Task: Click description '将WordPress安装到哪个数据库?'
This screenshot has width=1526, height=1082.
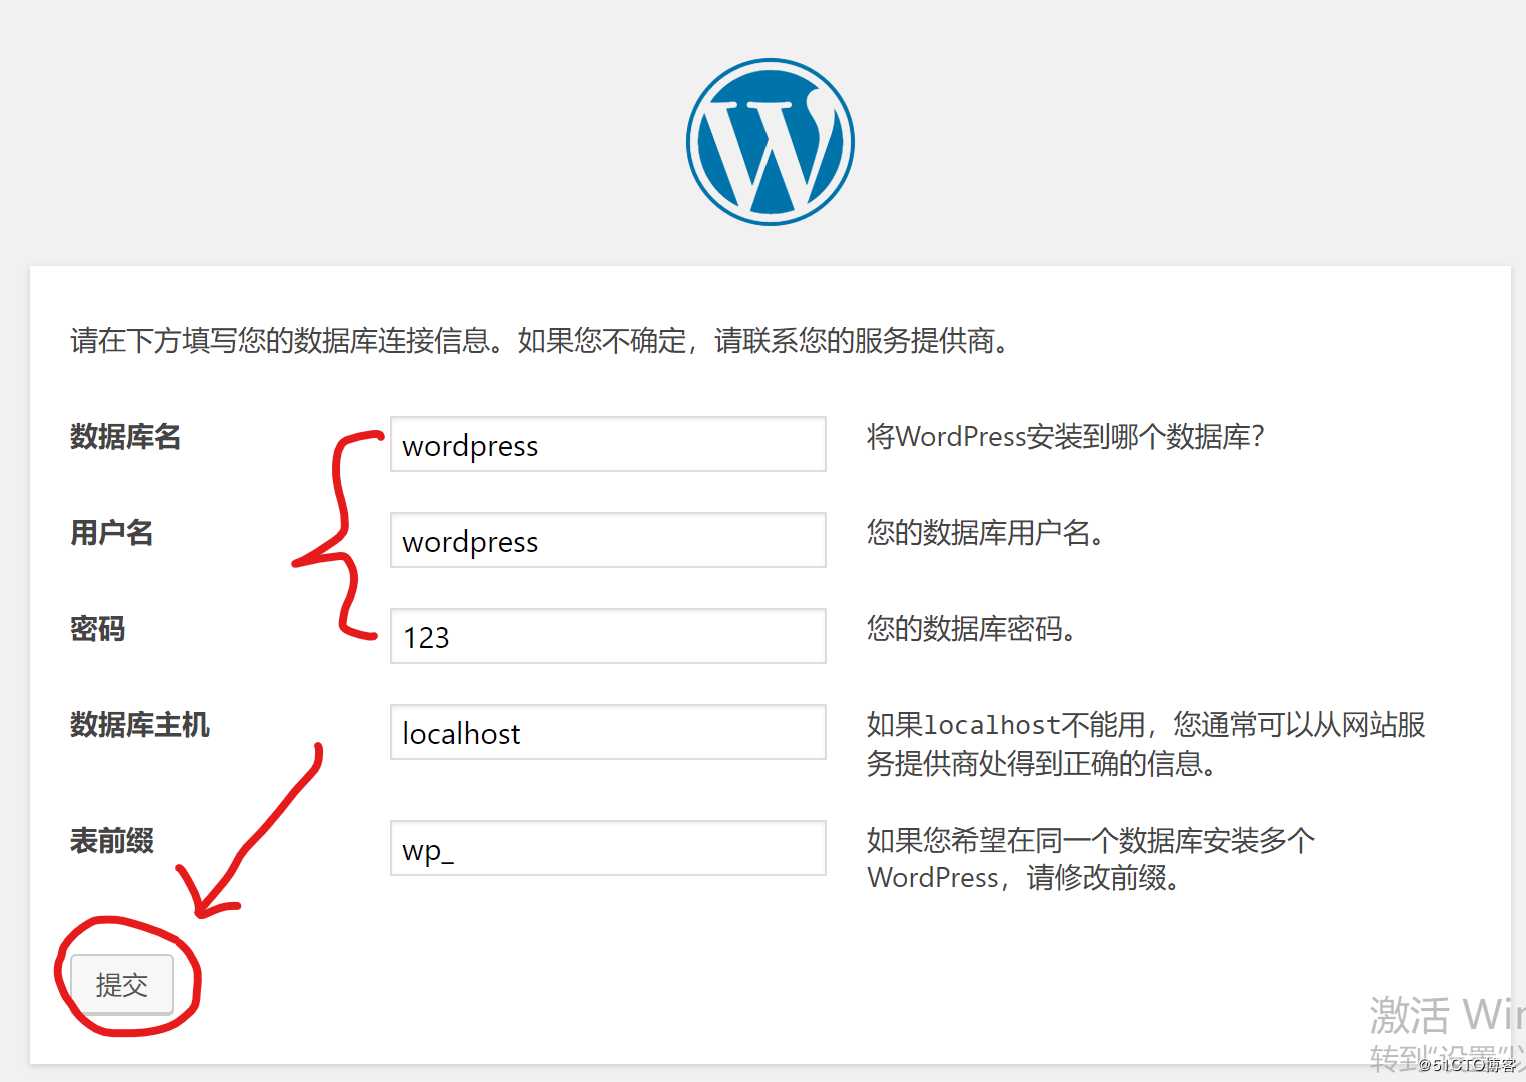Action: coord(1066,437)
